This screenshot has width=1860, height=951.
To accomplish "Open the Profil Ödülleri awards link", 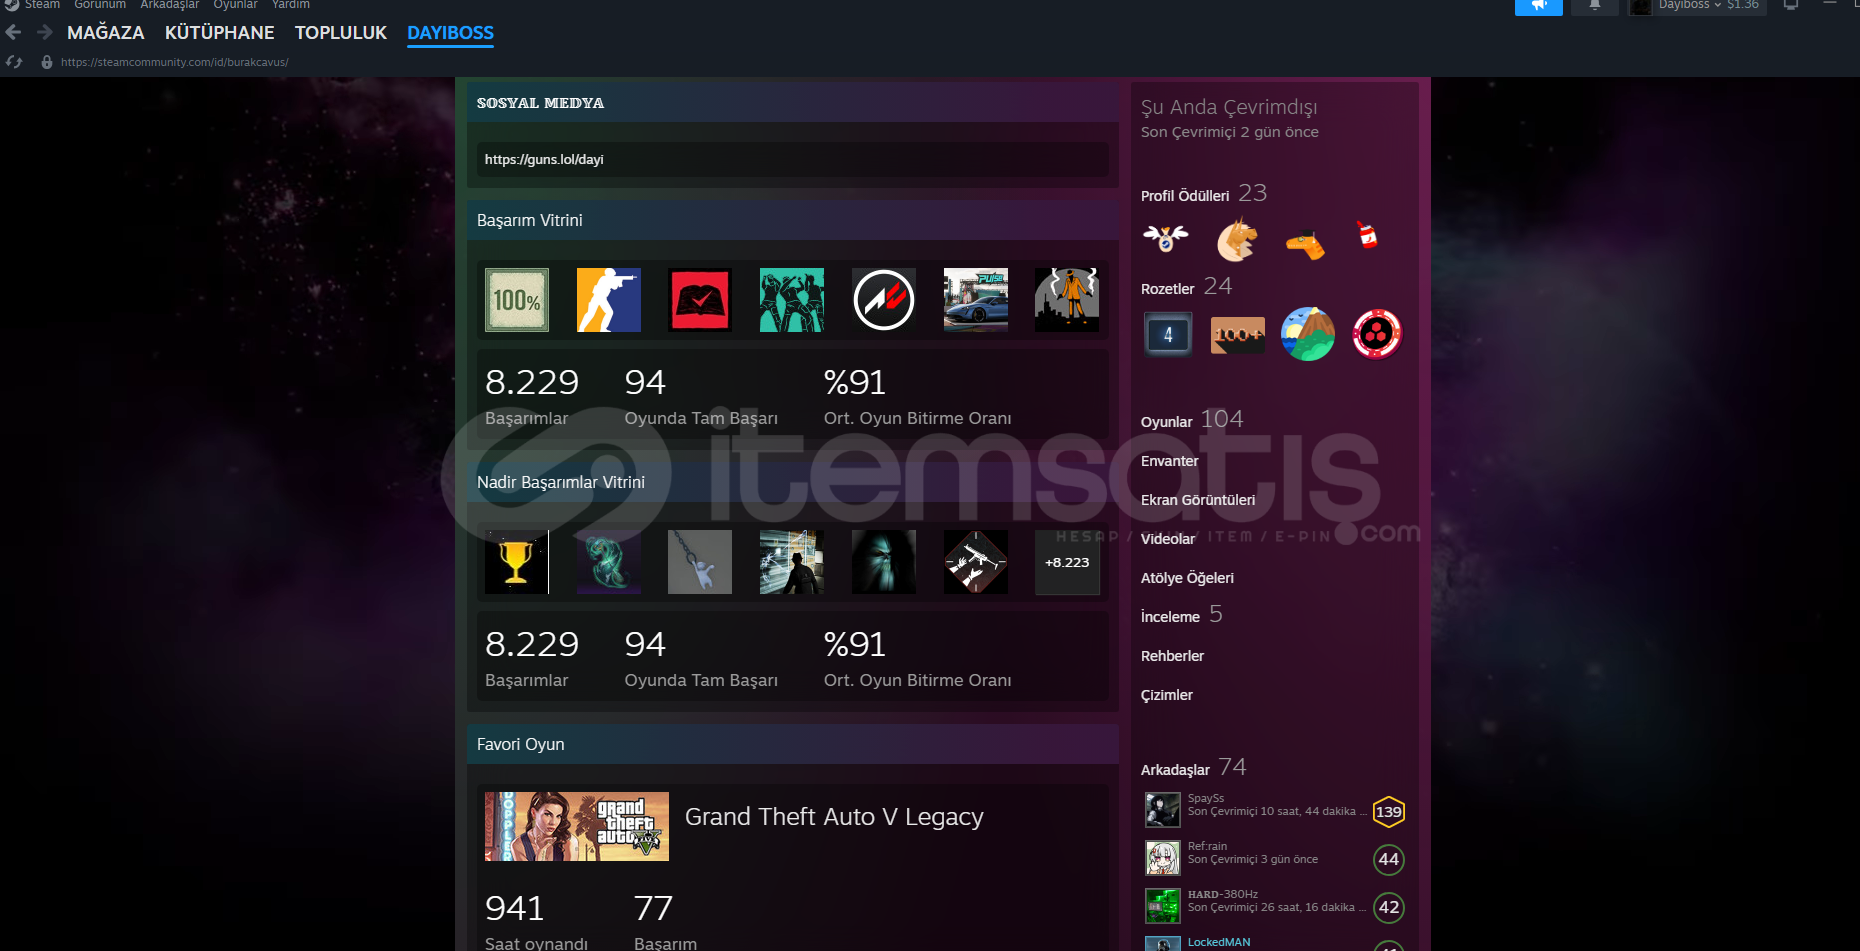I will pyautogui.click(x=1185, y=196).
